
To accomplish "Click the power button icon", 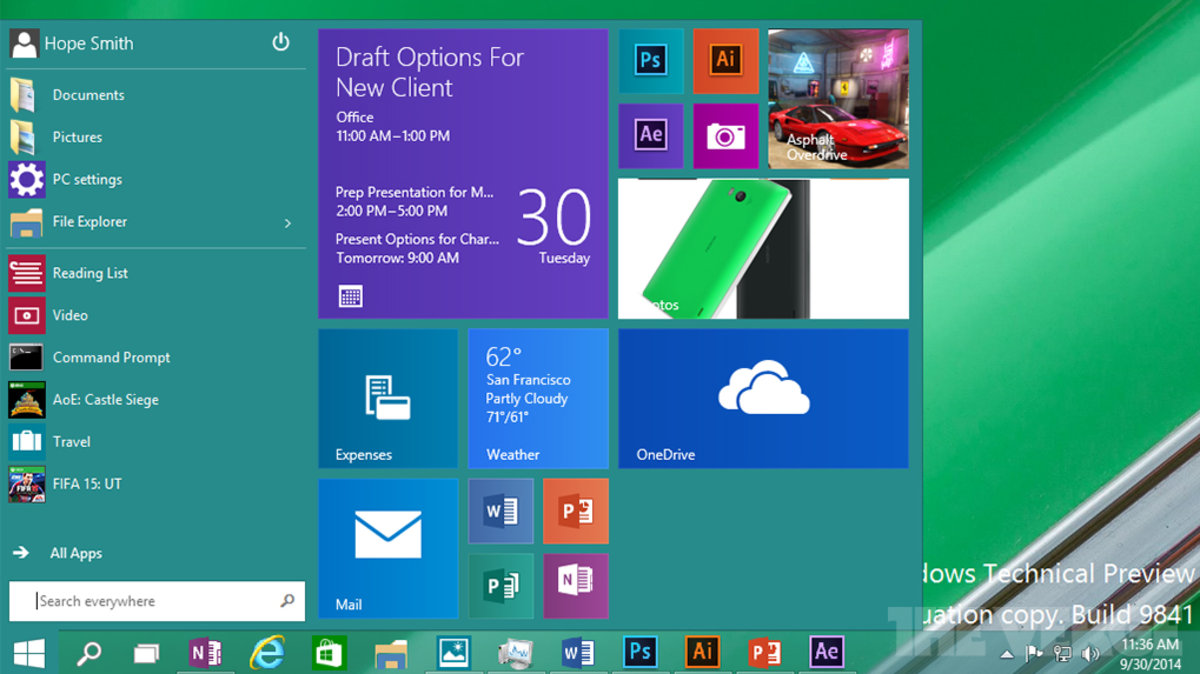I will coord(281,42).
